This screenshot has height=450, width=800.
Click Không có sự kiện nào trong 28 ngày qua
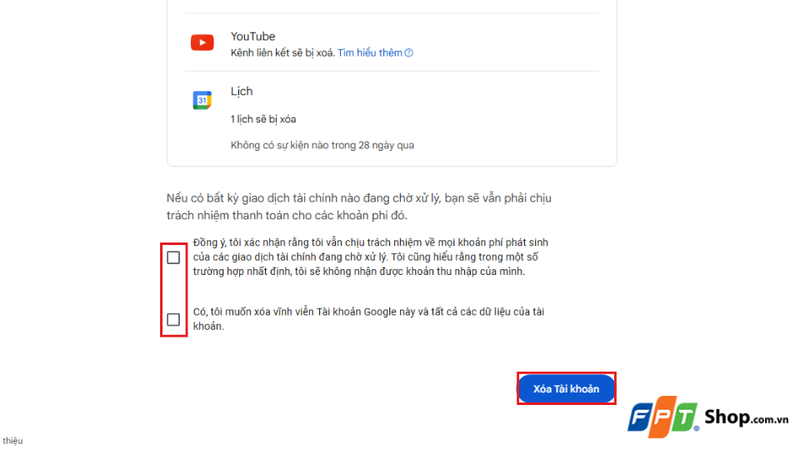tap(322, 145)
